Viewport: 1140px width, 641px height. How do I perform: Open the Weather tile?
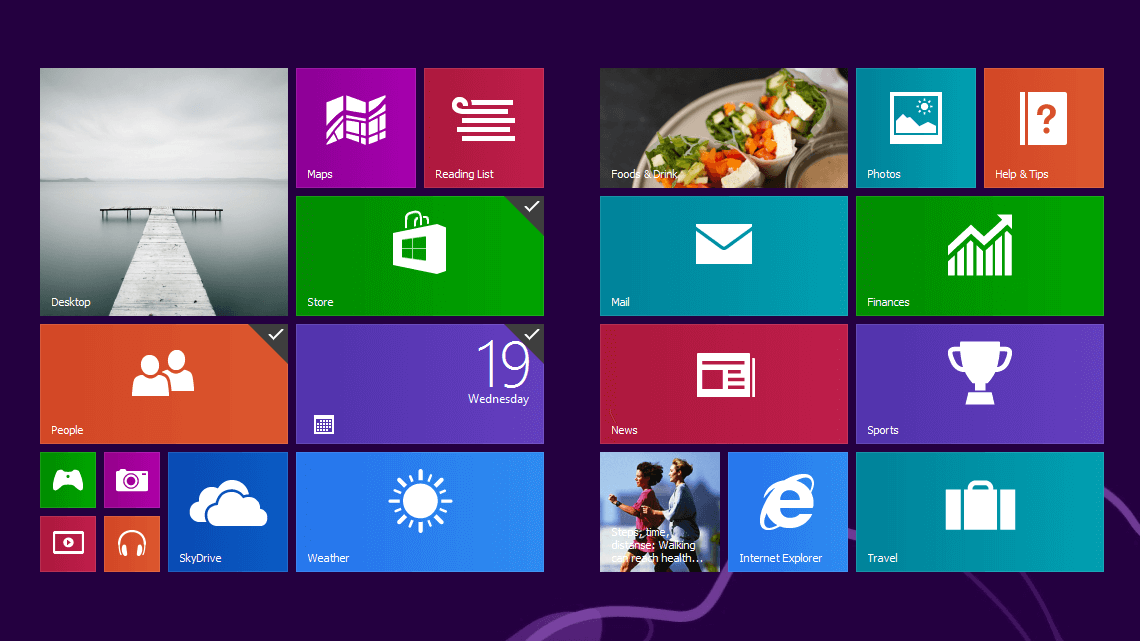[x=420, y=512]
